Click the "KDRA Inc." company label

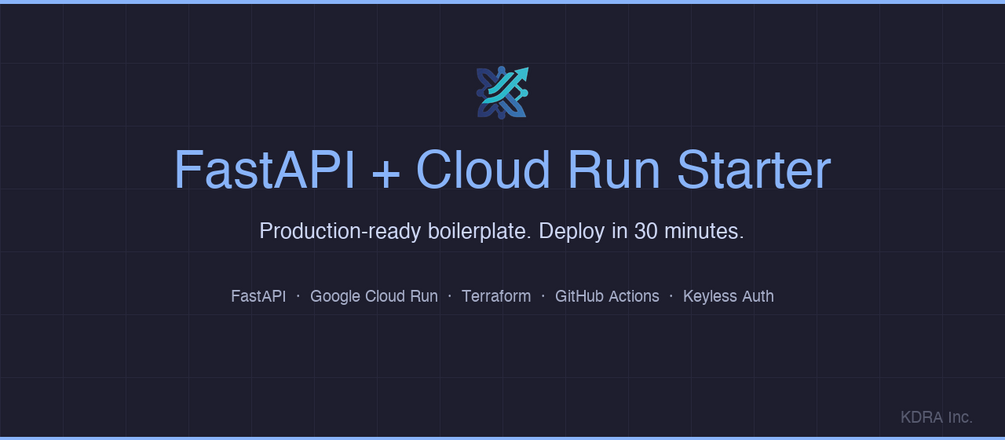(936, 417)
